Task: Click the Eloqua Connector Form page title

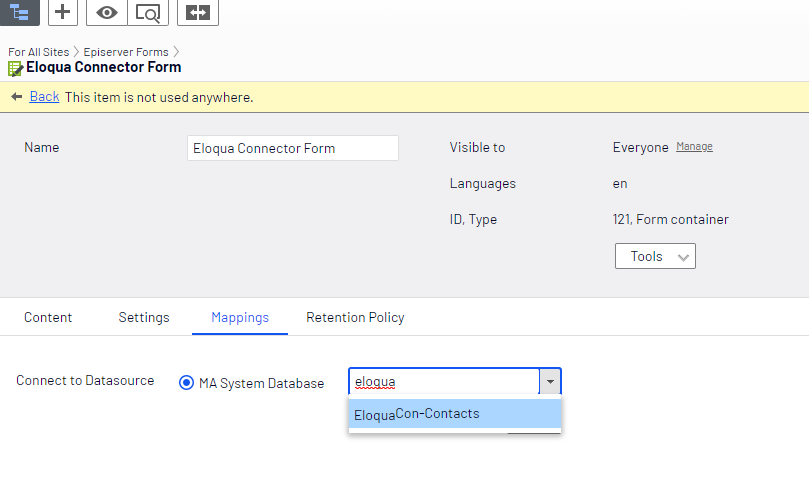Action: point(104,67)
